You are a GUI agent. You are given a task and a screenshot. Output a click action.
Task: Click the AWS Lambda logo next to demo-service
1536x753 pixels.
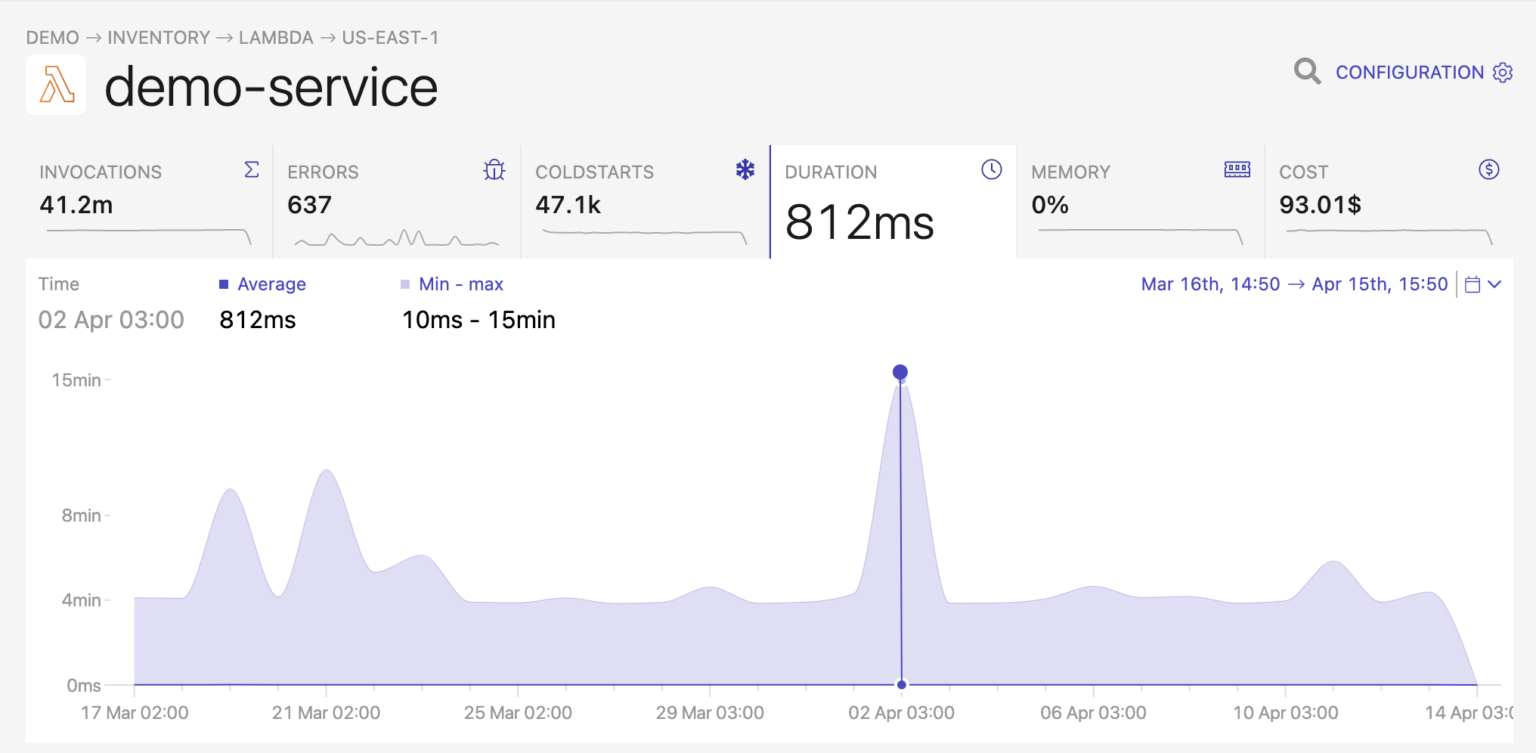pos(55,86)
